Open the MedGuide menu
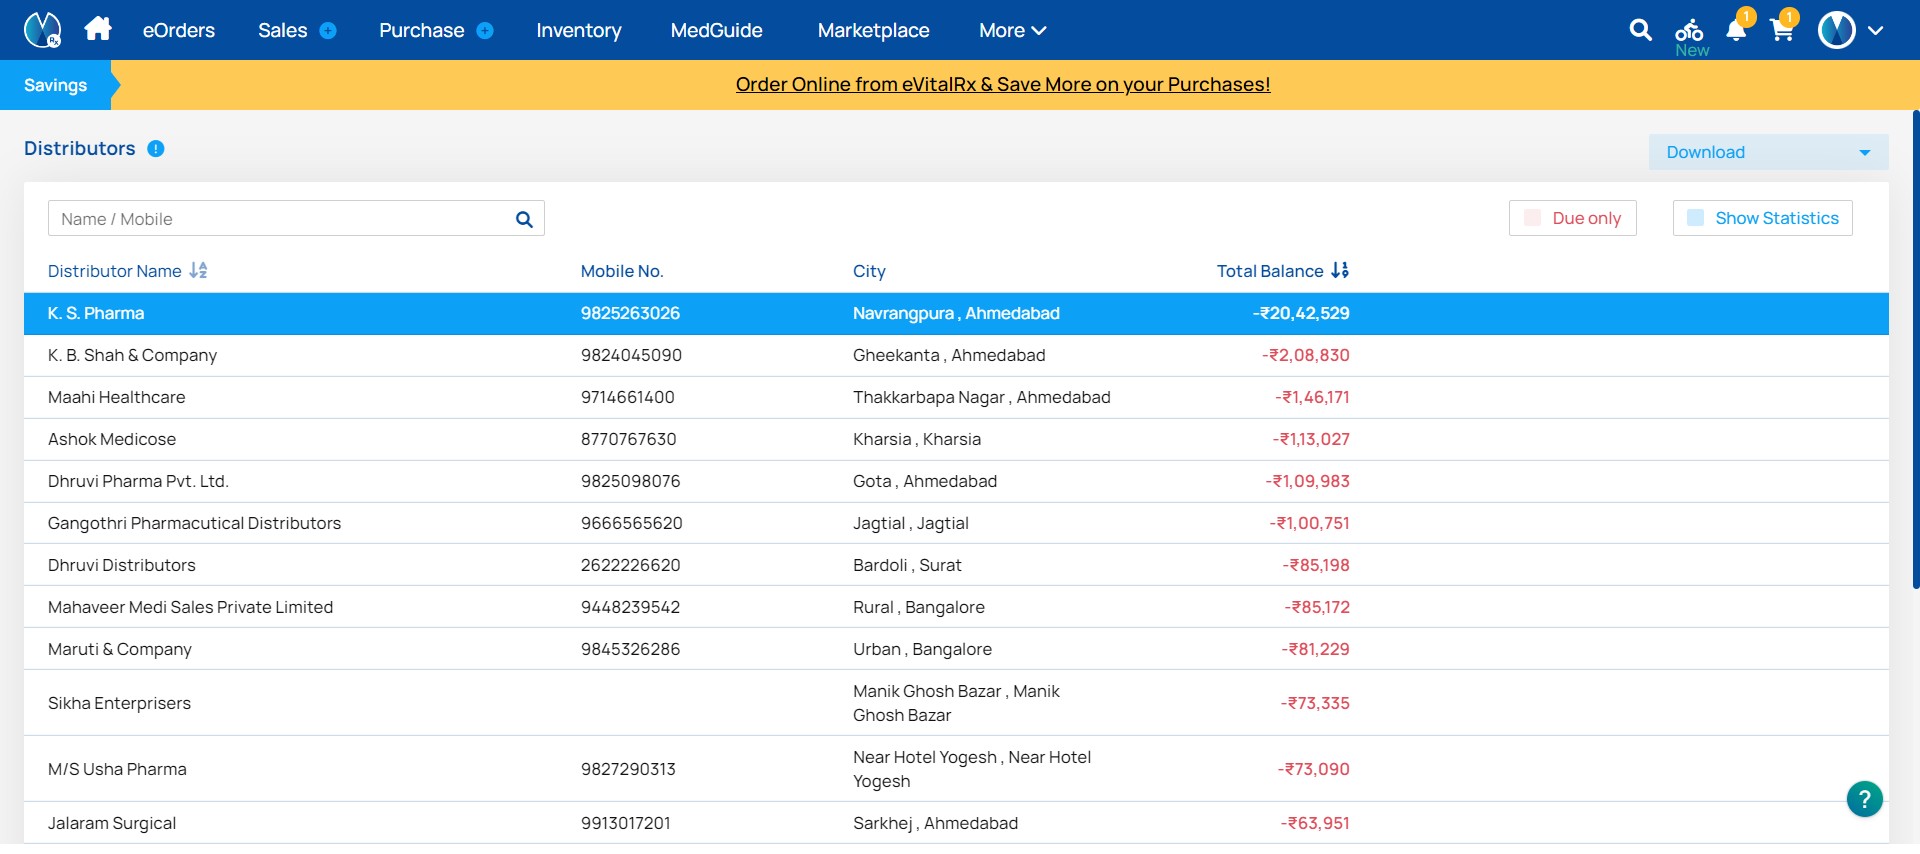 [x=717, y=31]
